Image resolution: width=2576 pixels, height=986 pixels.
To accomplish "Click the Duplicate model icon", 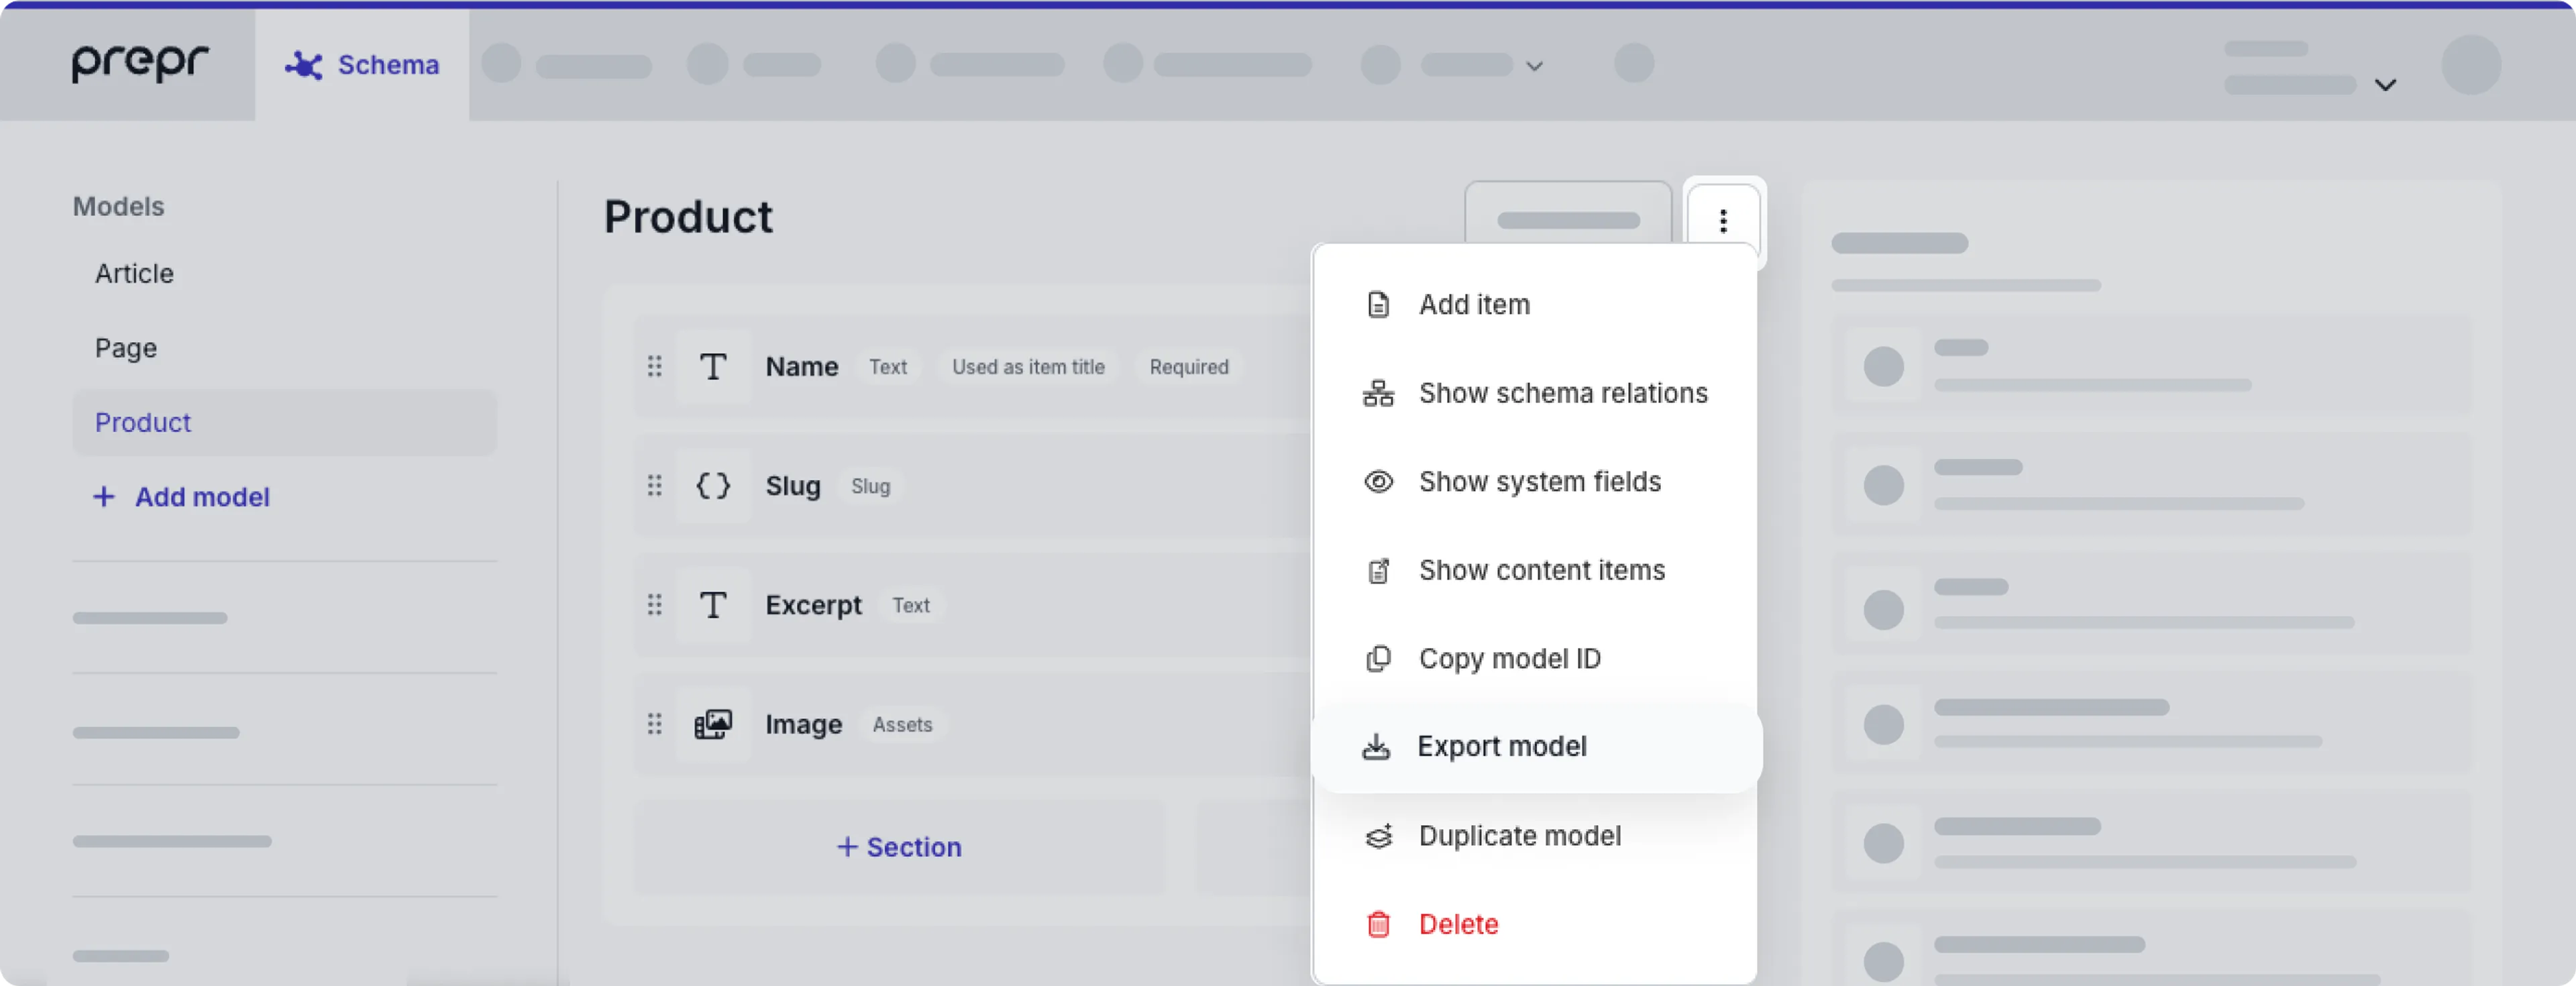I will click(x=1378, y=835).
